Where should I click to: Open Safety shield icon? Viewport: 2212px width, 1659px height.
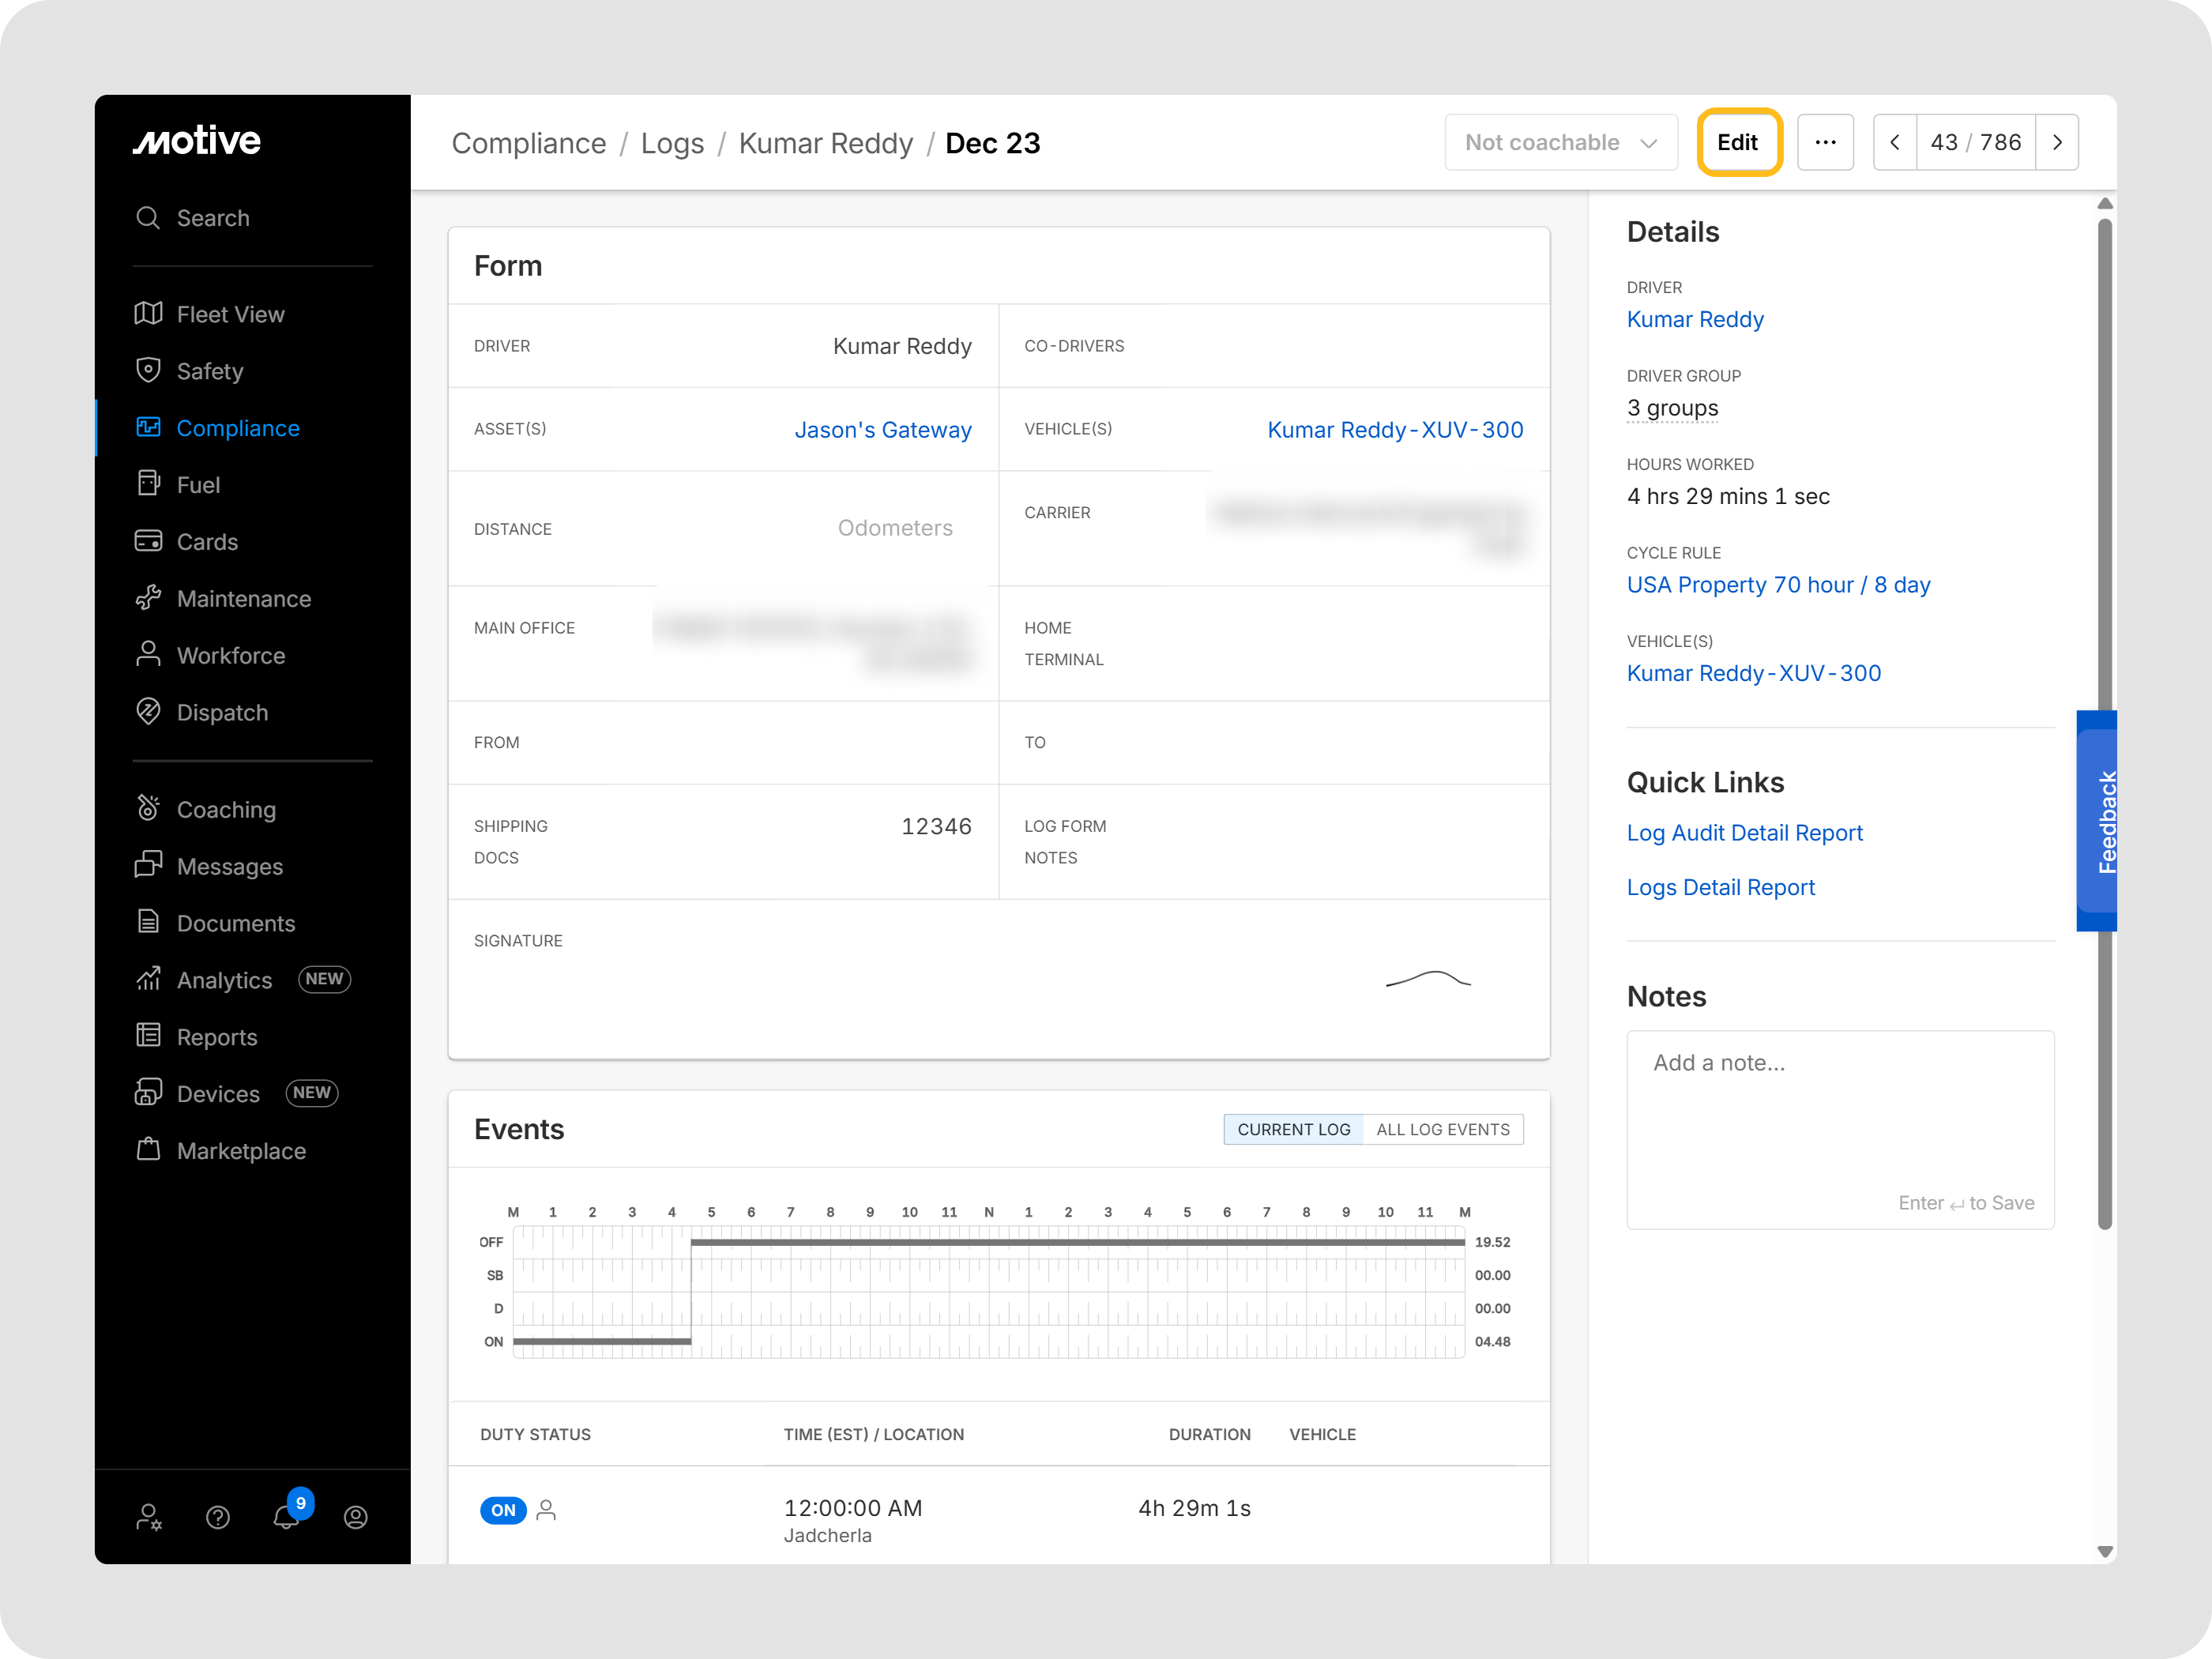point(148,370)
